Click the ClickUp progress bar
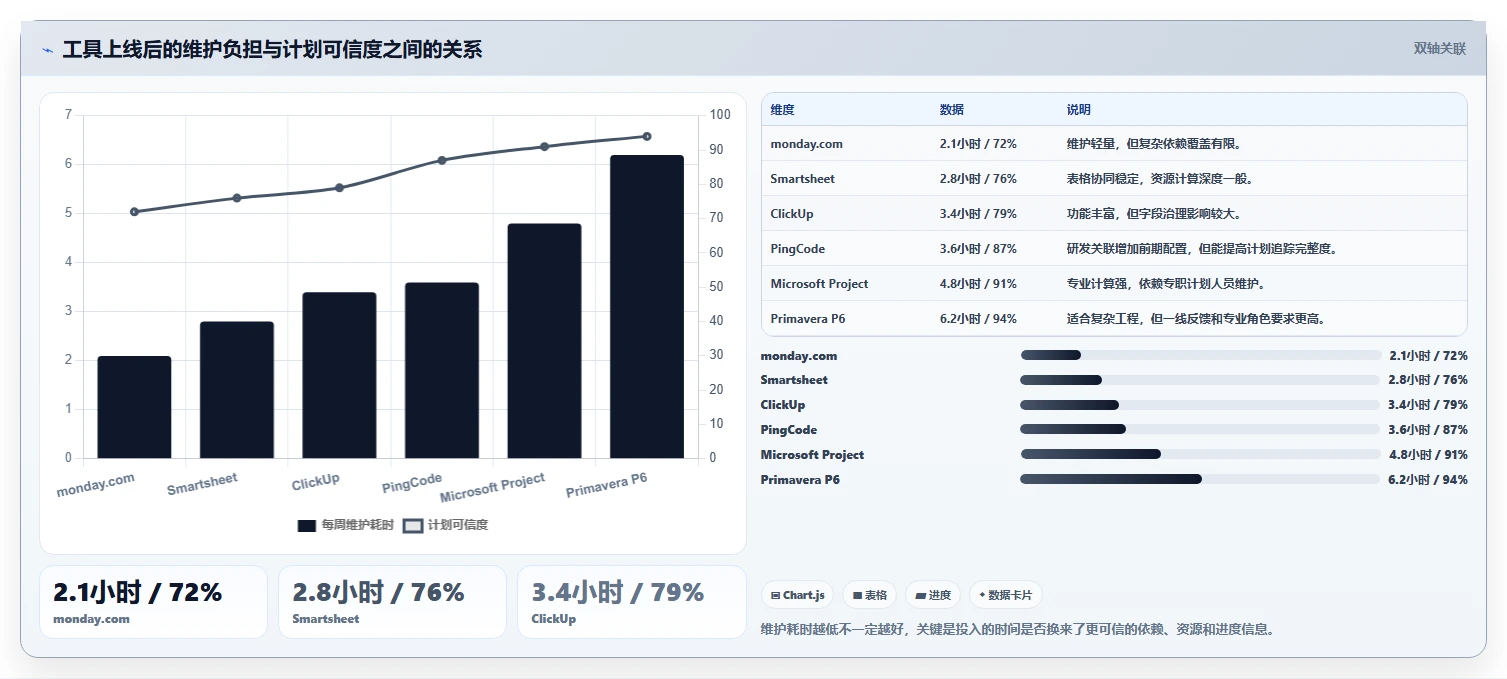This screenshot has height=679, width=1507. [x=1200, y=405]
